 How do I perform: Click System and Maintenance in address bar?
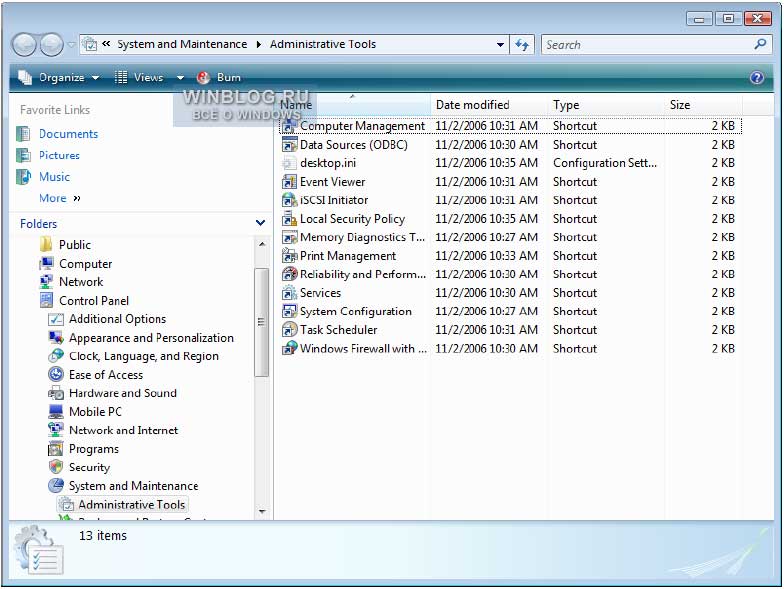coord(182,44)
